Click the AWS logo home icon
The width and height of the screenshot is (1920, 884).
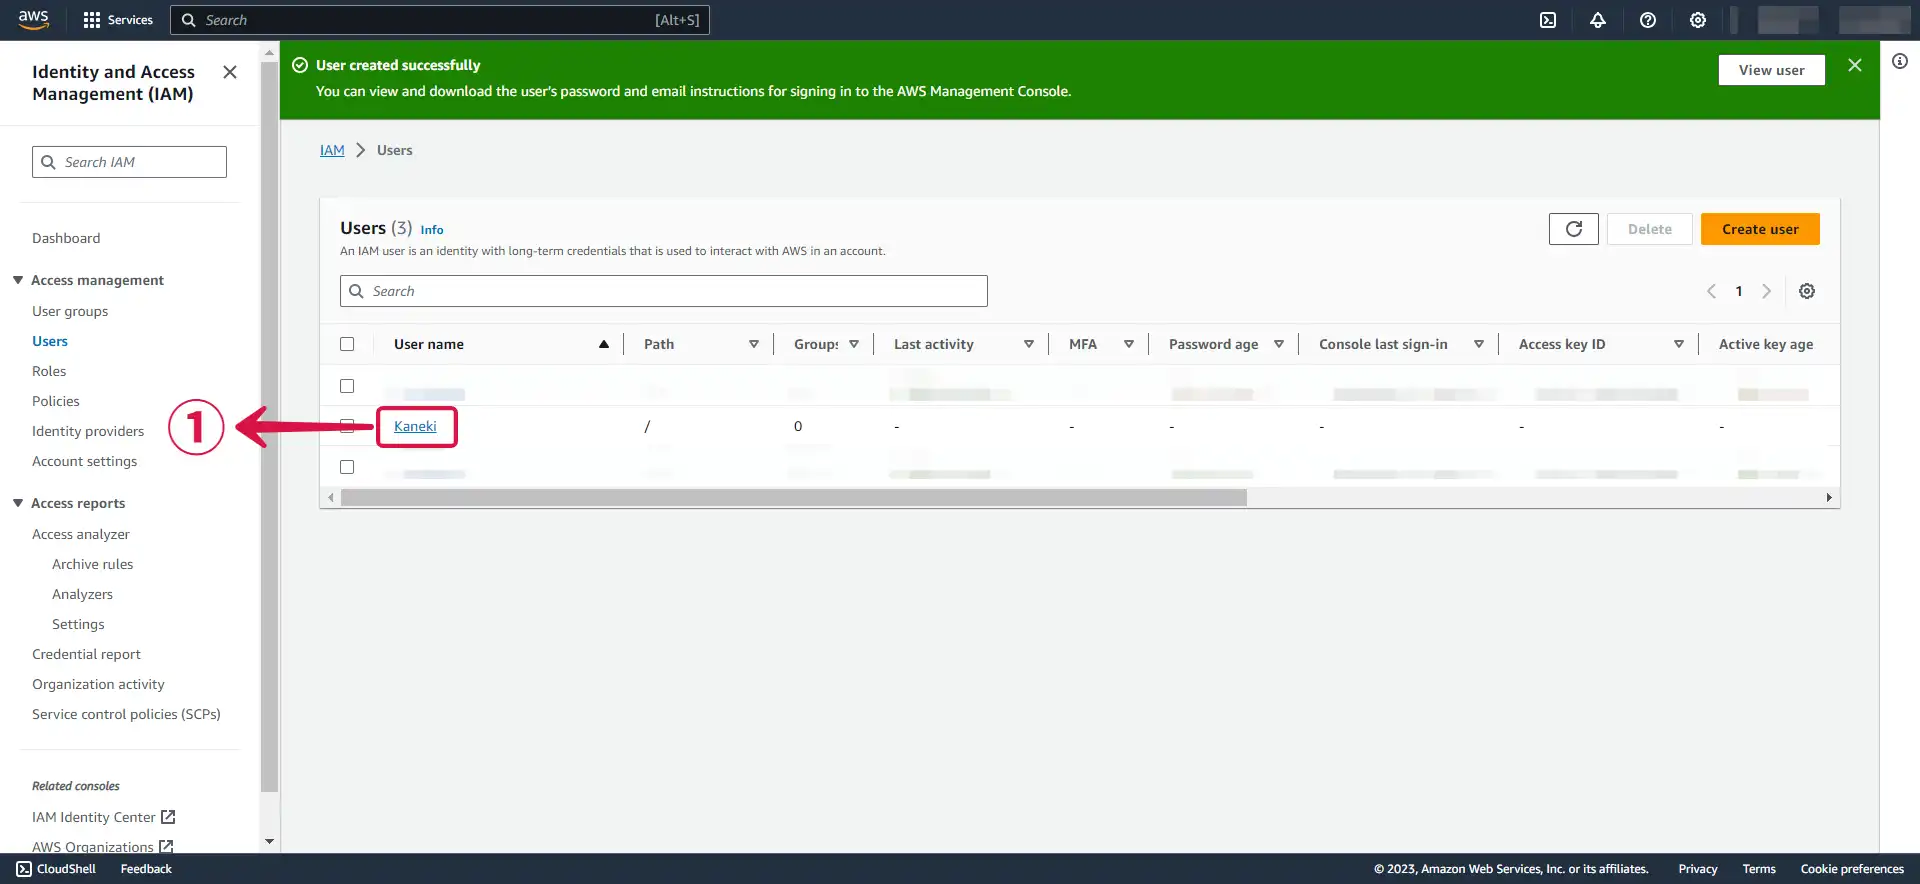pyautogui.click(x=33, y=20)
